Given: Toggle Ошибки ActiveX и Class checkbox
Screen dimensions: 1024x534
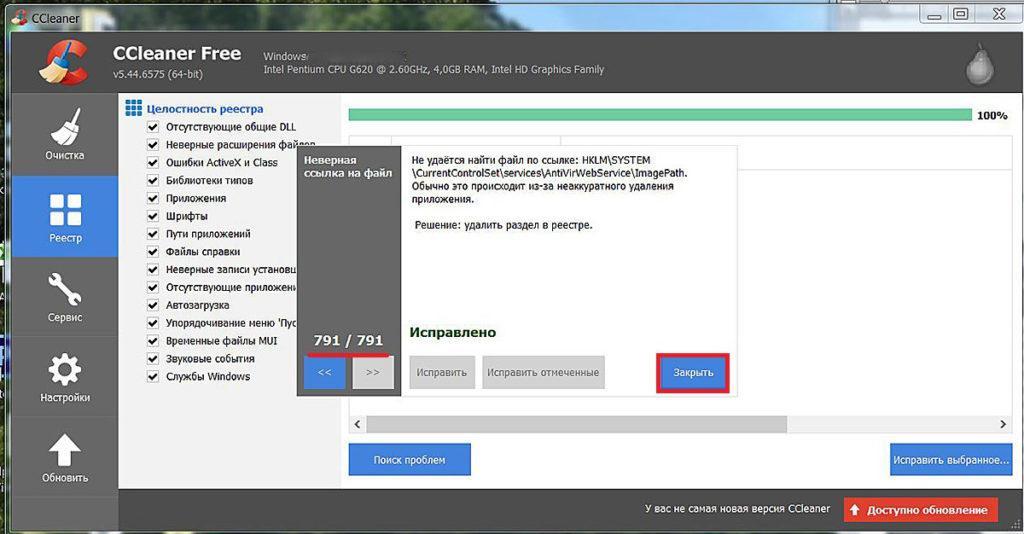Looking at the screenshot, I should pyautogui.click(x=153, y=163).
